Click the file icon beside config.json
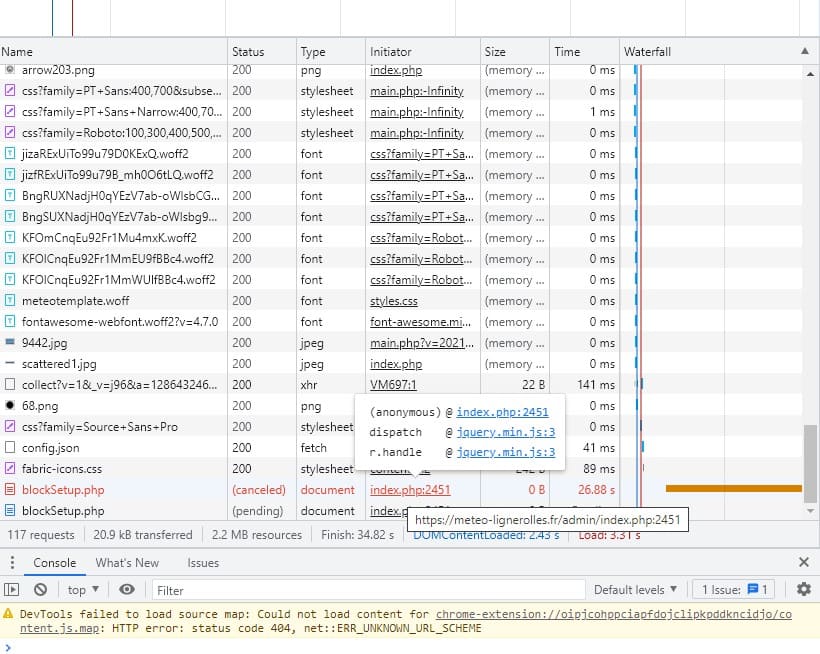The height and width of the screenshot is (654, 820). [x=10, y=448]
